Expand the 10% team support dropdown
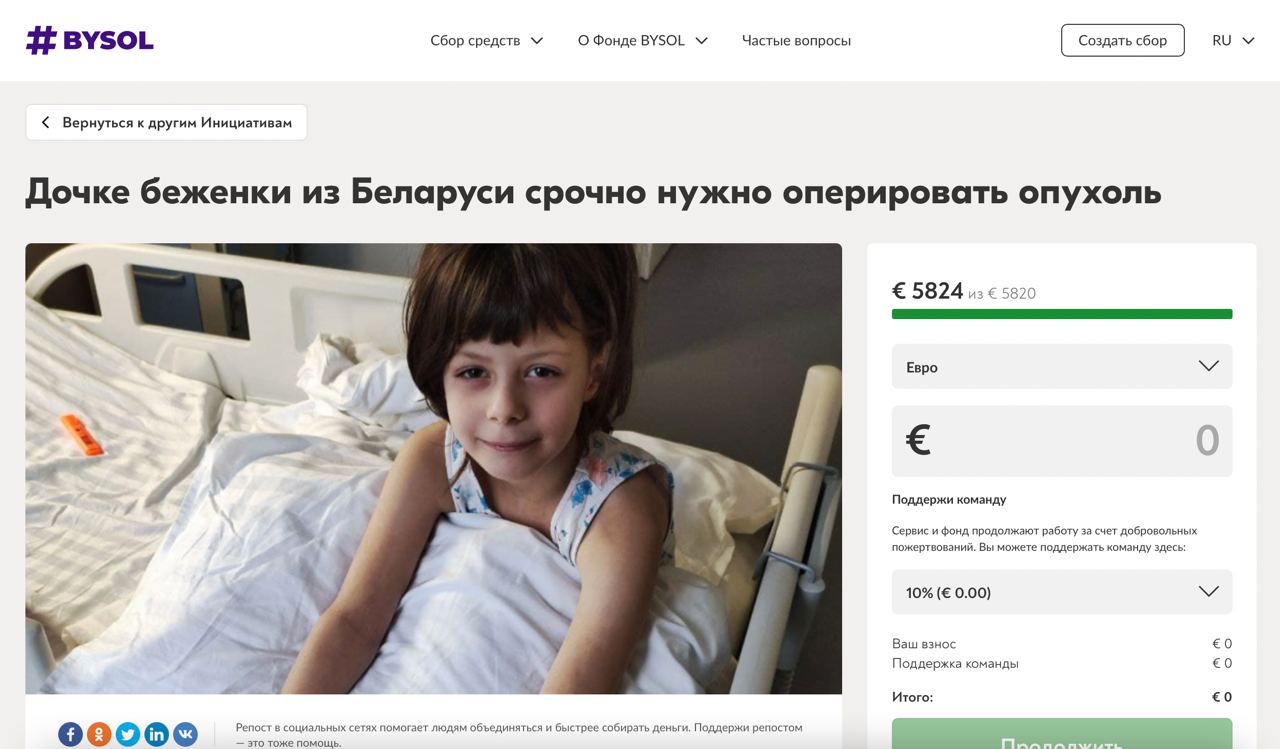Viewport: 1280px width, 749px height. (1062, 592)
